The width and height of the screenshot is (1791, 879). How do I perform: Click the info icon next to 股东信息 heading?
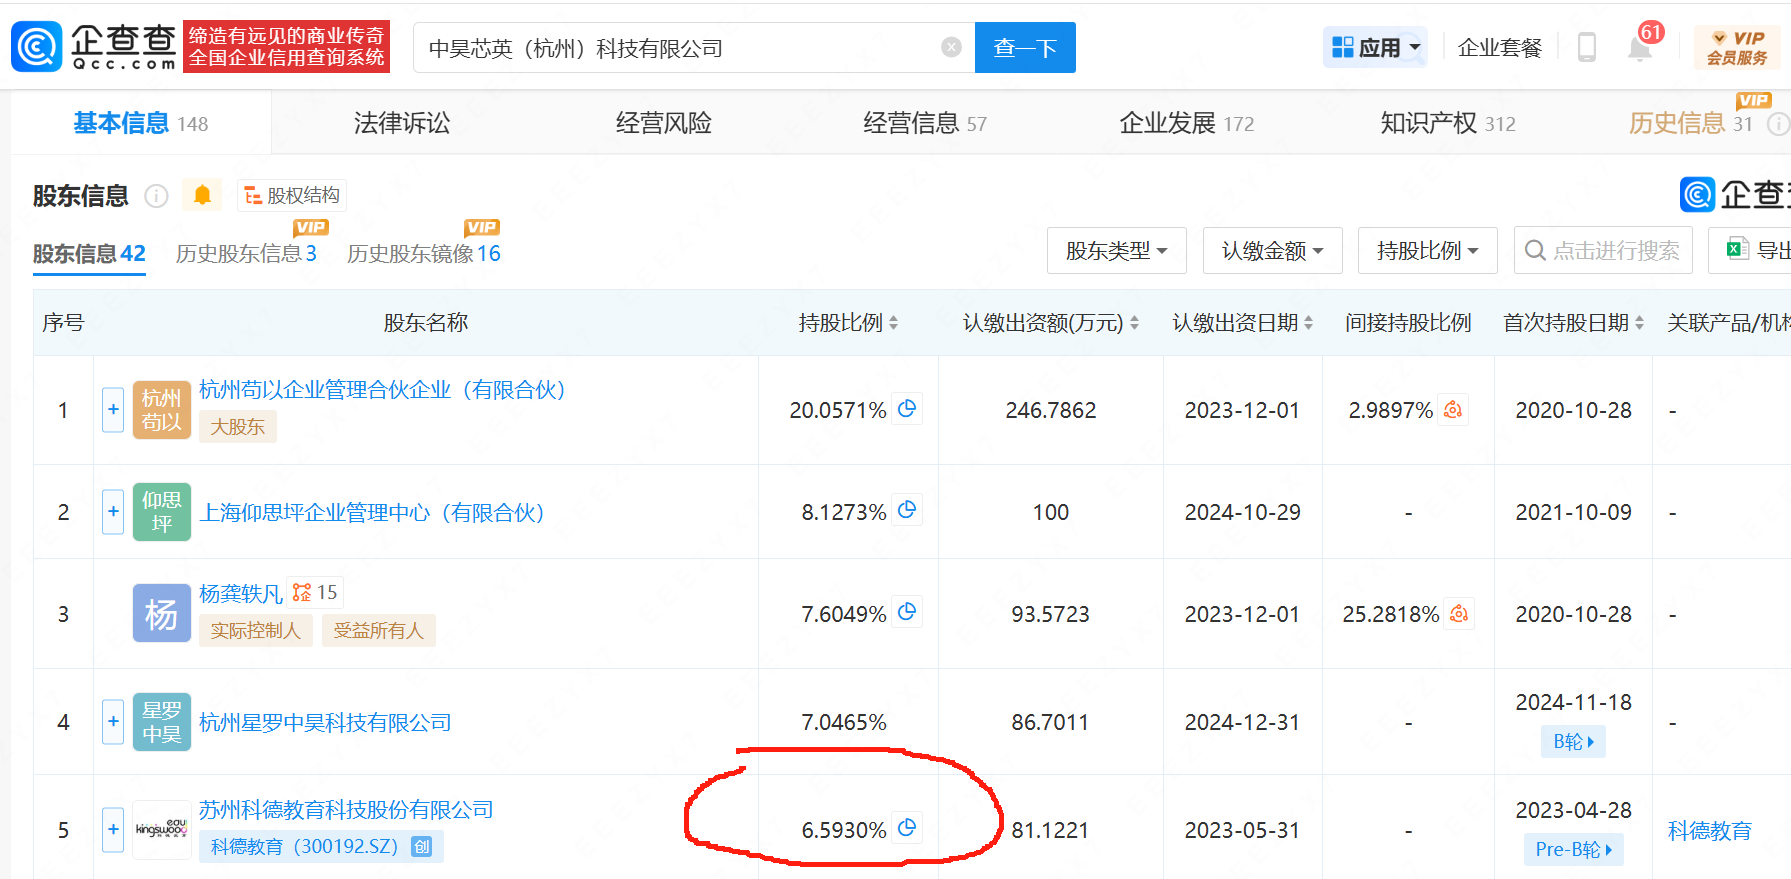click(156, 195)
